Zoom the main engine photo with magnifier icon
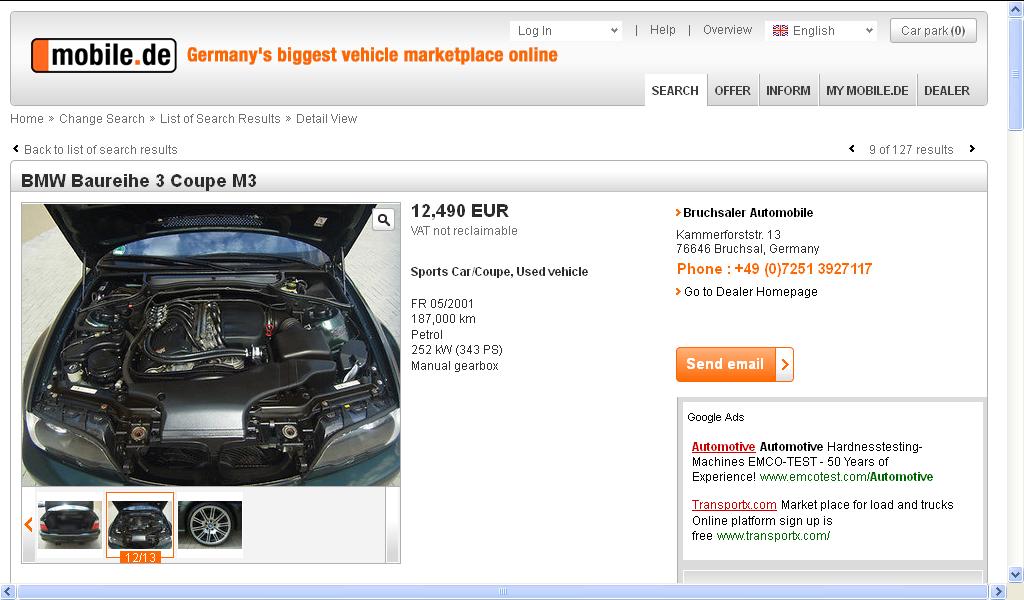Viewport: 1024px width, 600px height. point(384,220)
